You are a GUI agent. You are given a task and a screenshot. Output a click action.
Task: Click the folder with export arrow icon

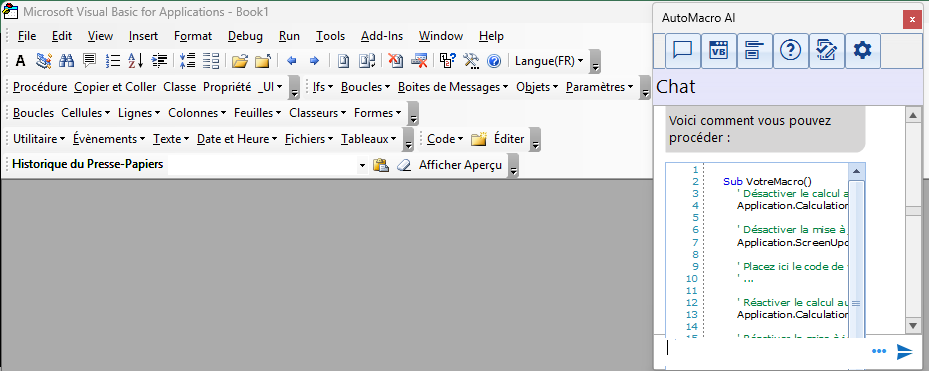click(x=262, y=60)
